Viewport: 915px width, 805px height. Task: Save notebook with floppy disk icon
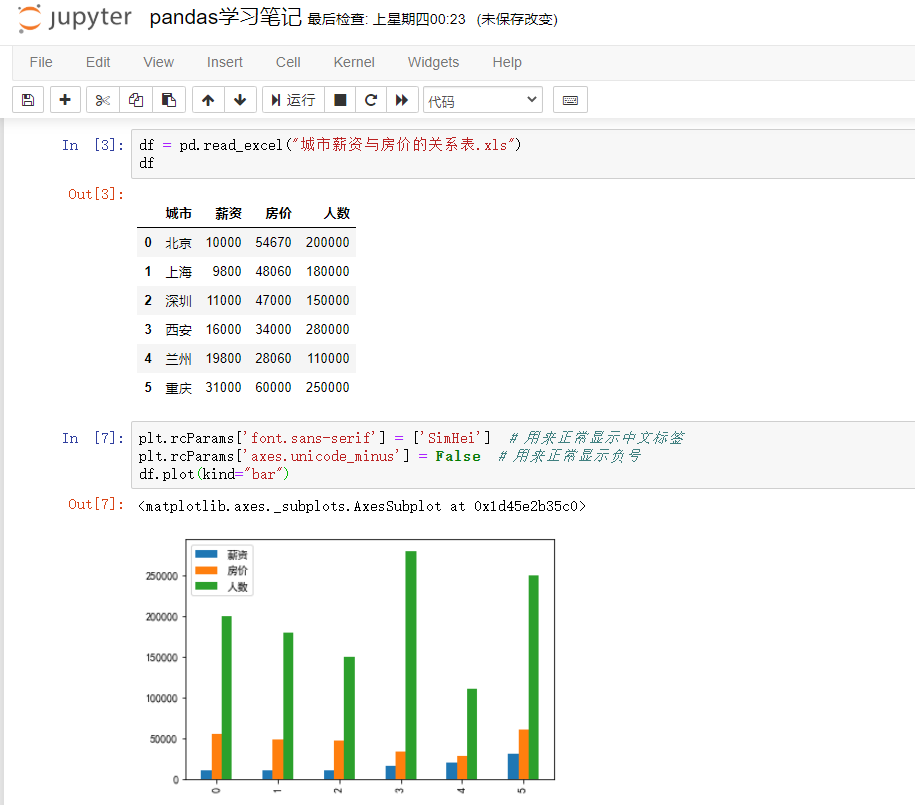(28, 100)
